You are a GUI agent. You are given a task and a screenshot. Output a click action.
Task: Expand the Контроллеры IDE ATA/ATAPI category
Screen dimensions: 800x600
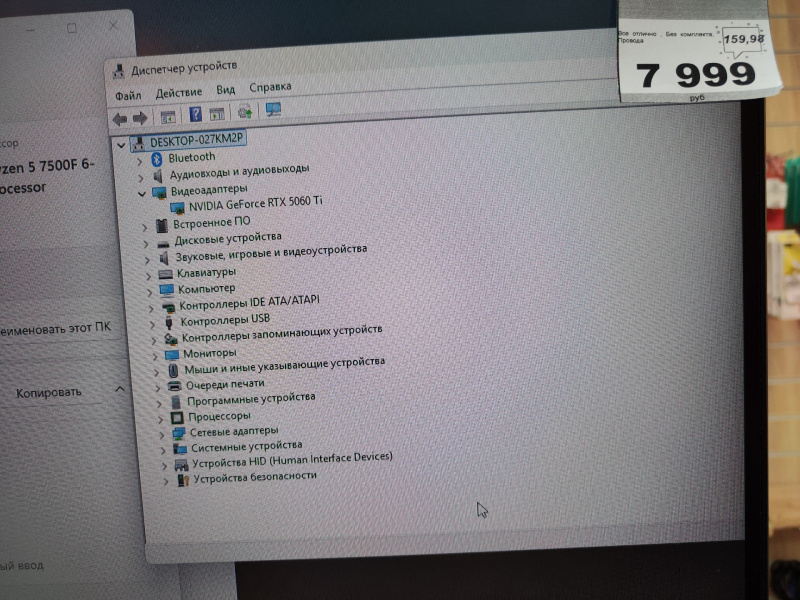[x=151, y=308]
